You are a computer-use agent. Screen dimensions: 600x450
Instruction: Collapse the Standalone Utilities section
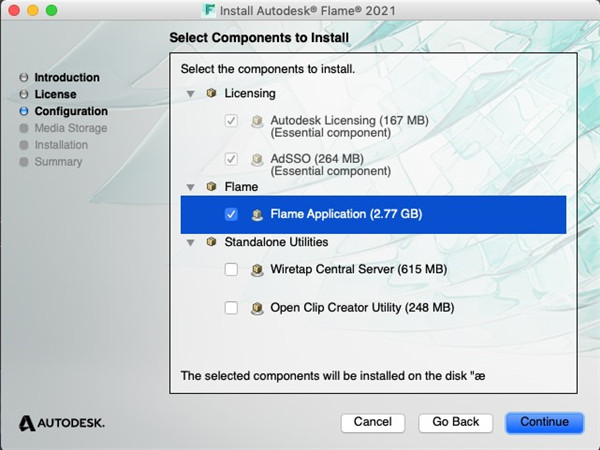(191, 242)
